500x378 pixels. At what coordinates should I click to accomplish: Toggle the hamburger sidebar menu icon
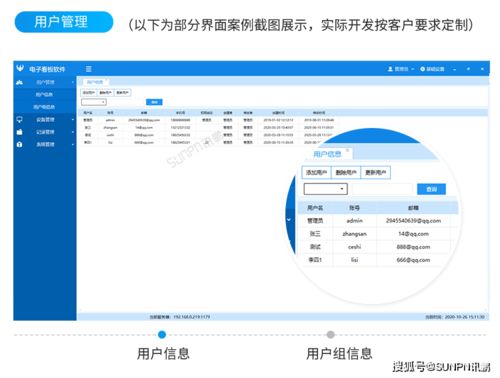[x=89, y=69]
